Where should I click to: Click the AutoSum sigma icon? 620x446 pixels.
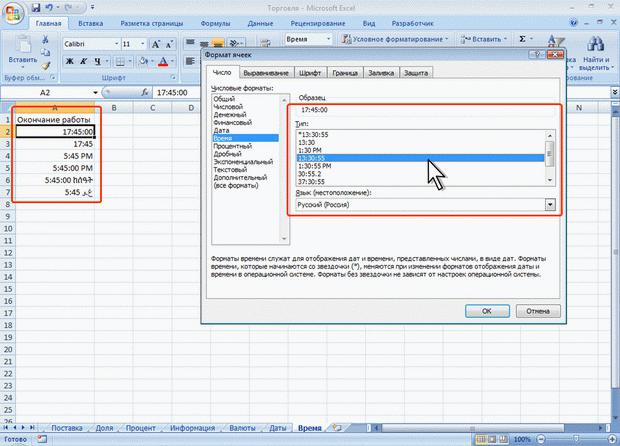[522, 39]
